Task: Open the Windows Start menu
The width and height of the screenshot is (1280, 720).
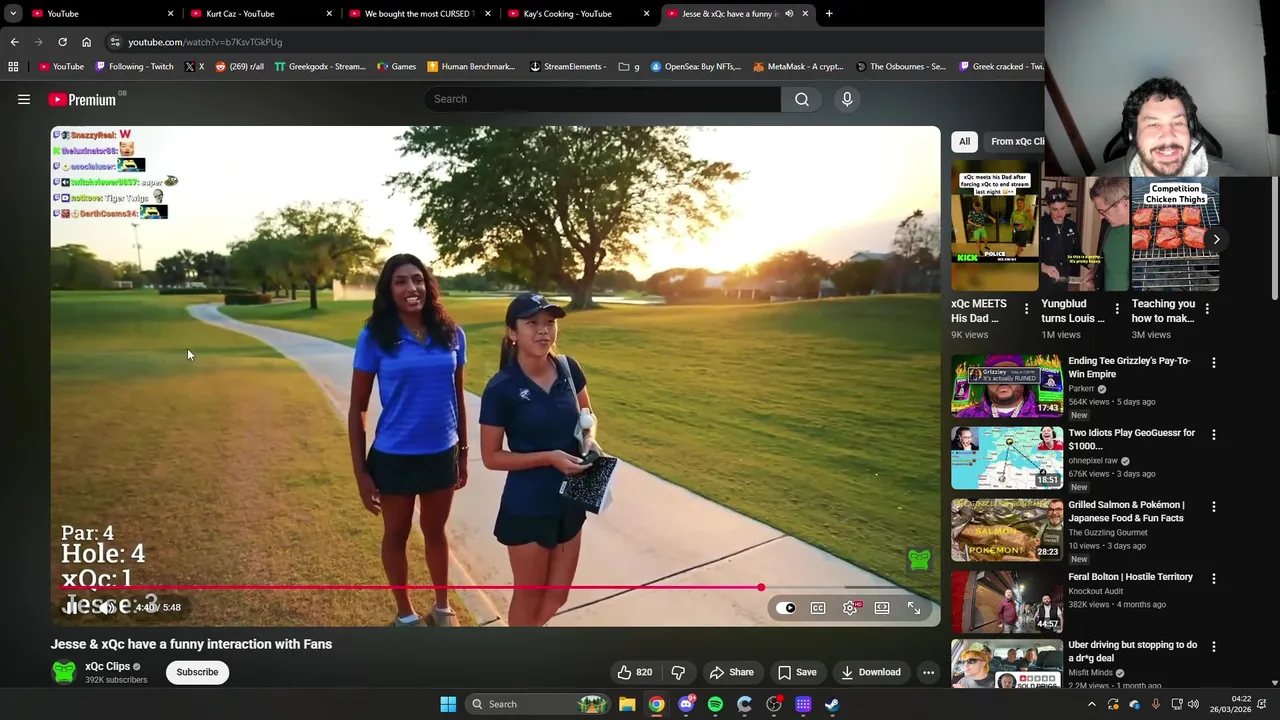Action: point(448,704)
